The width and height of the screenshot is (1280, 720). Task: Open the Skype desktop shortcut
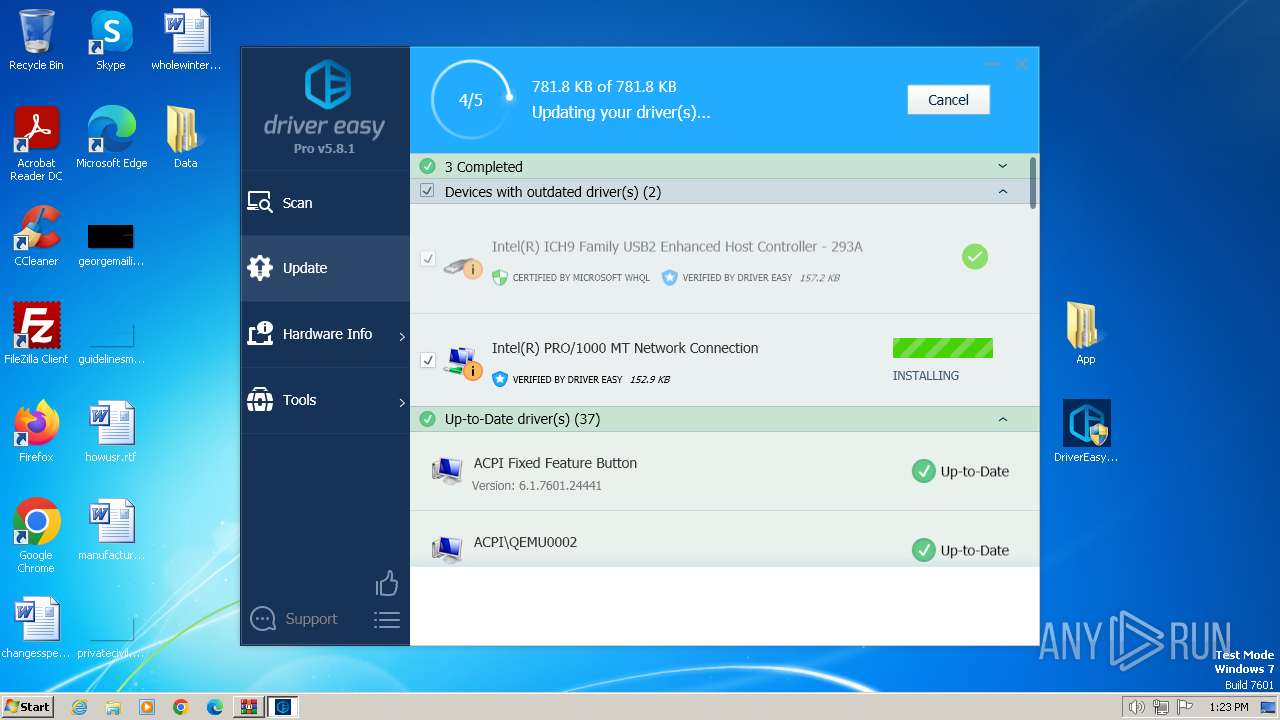tap(110, 40)
